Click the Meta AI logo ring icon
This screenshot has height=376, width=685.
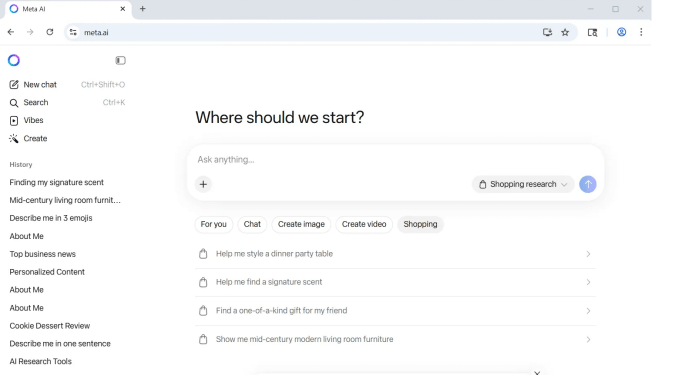point(14,60)
